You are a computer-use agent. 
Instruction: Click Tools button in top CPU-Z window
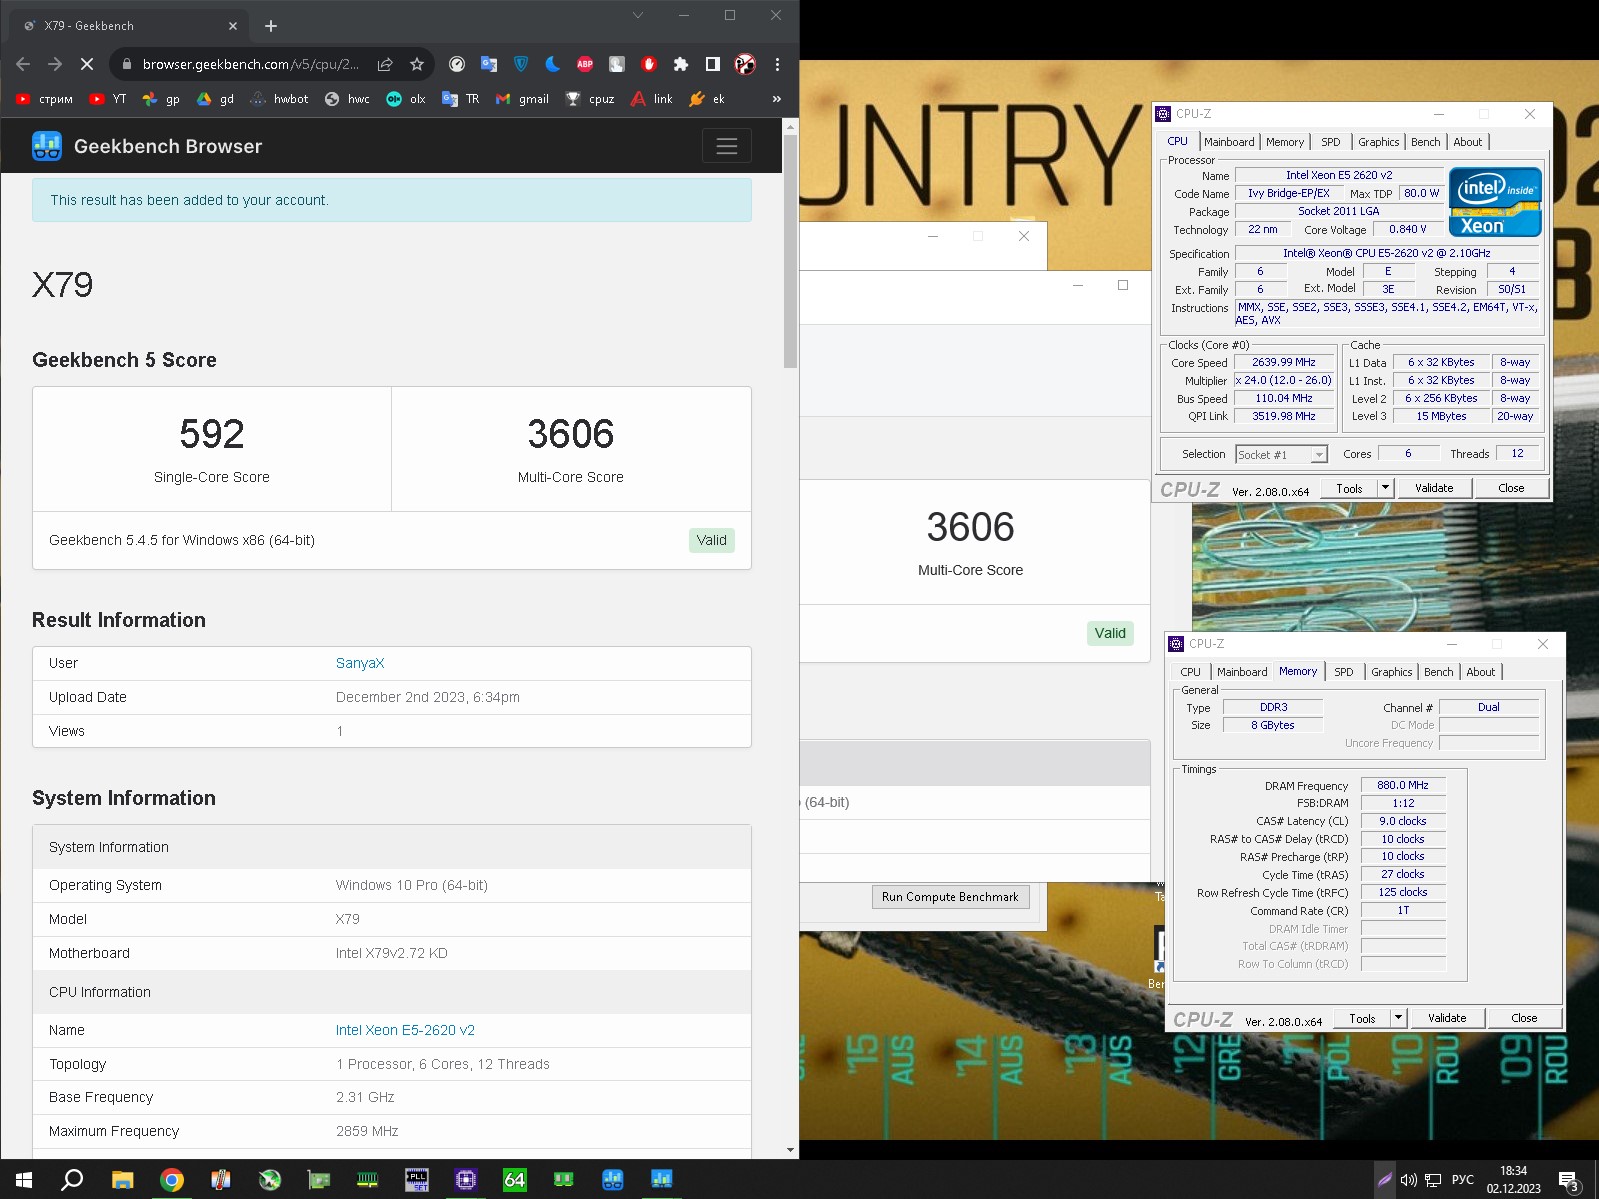pyautogui.click(x=1349, y=489)
